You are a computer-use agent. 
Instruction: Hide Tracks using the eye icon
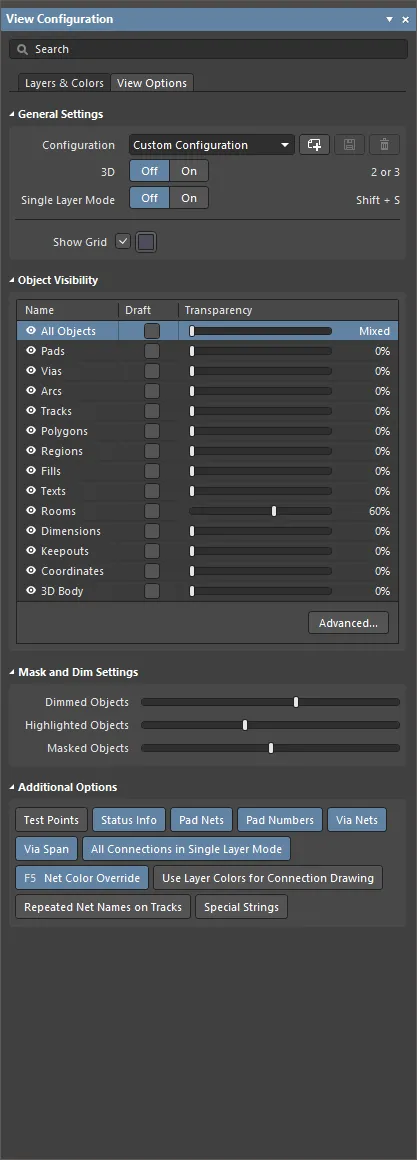(31, 411)
